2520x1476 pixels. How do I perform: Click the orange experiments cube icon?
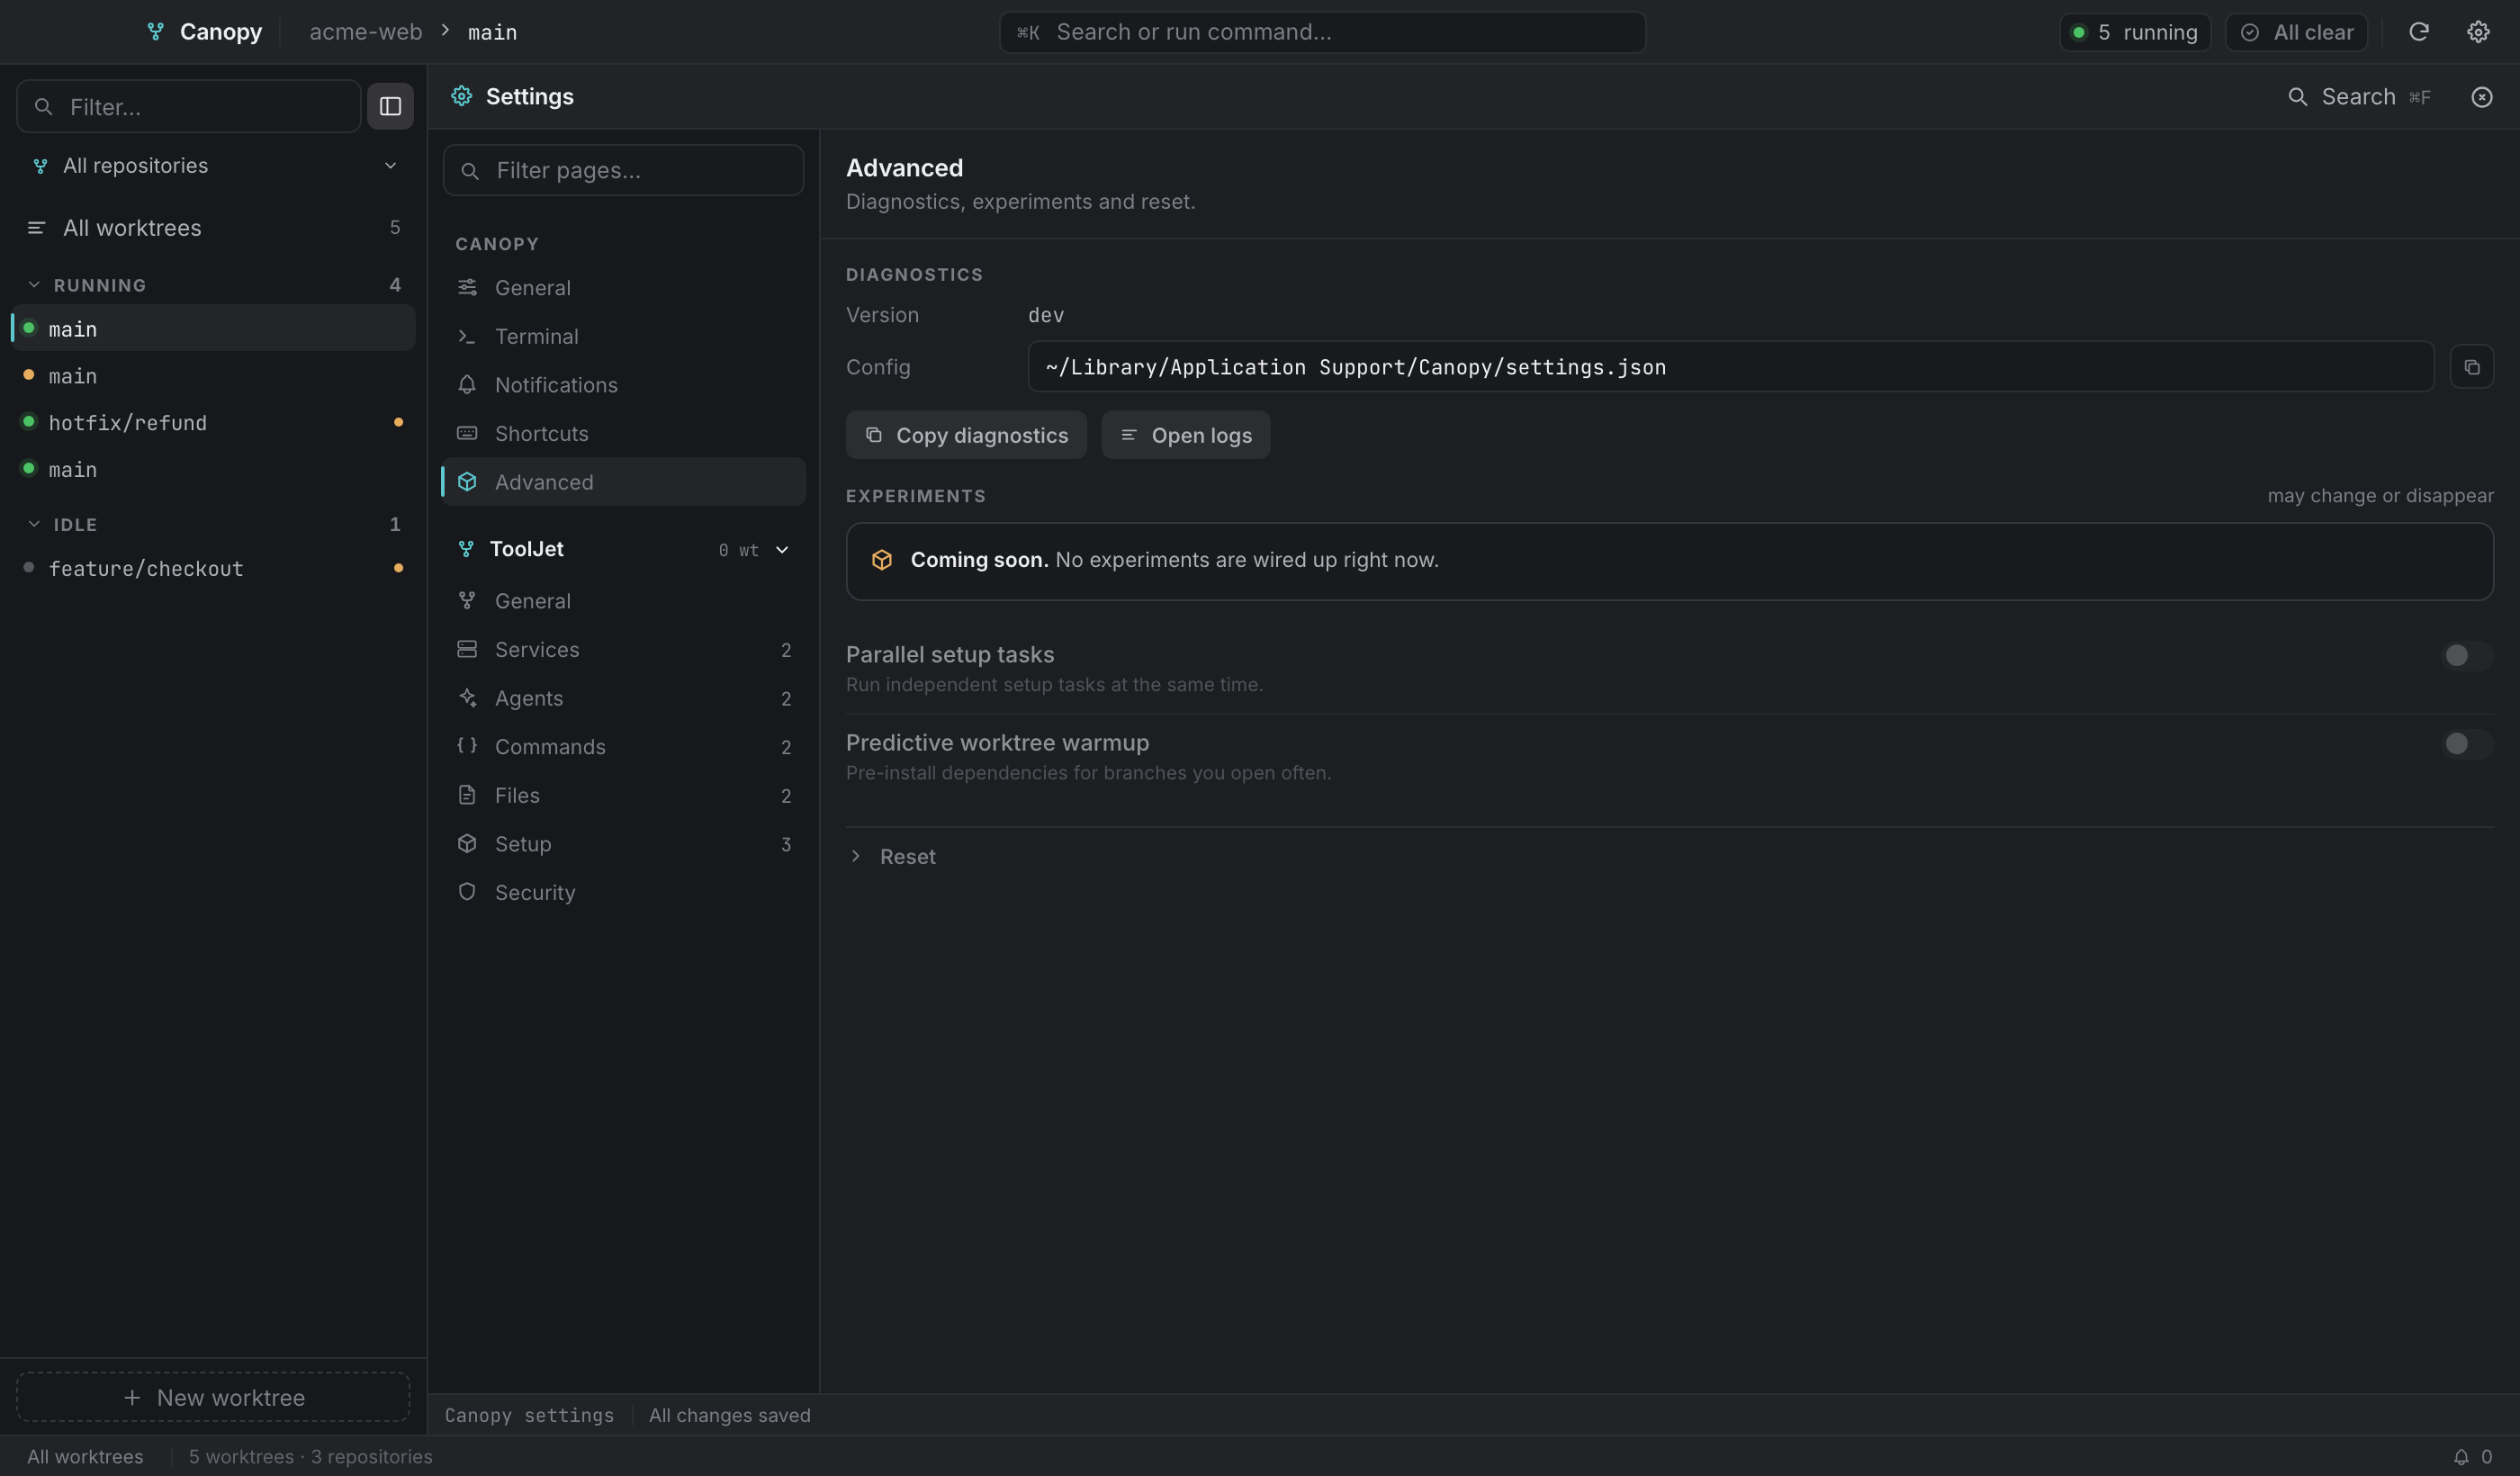[881, 560]
